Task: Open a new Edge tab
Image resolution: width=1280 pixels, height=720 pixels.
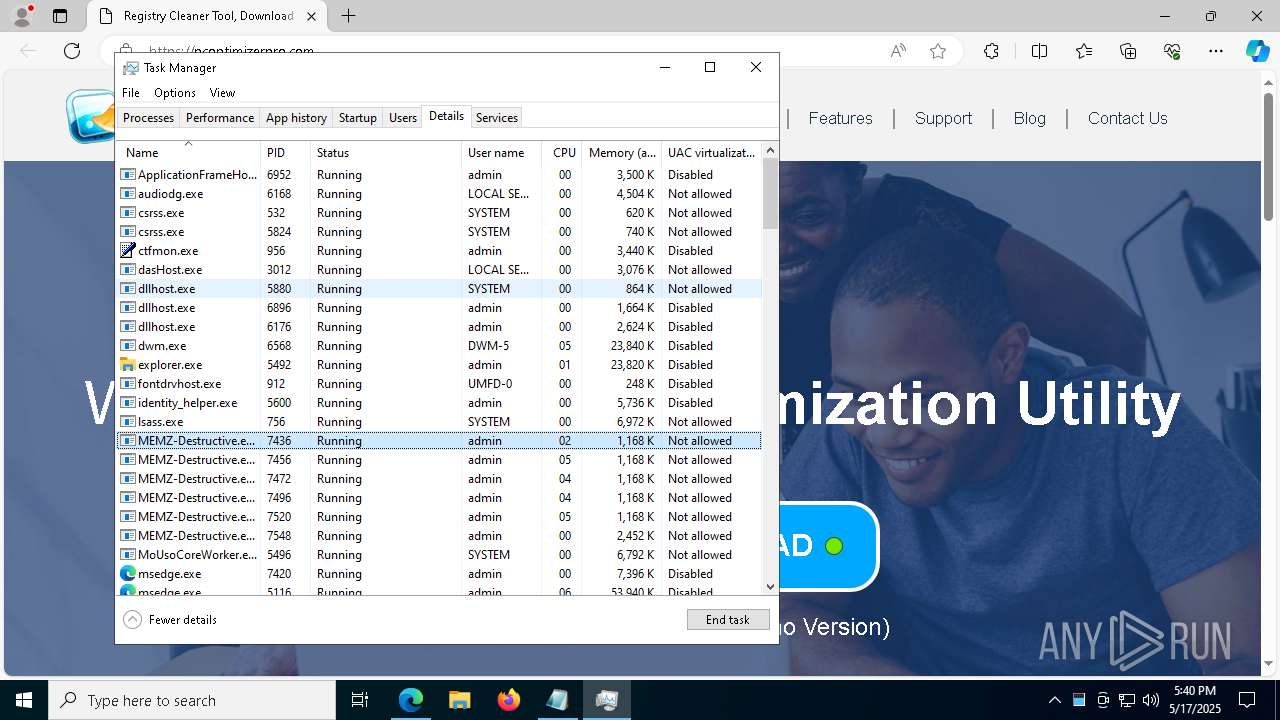Action: tap(348, 16)
